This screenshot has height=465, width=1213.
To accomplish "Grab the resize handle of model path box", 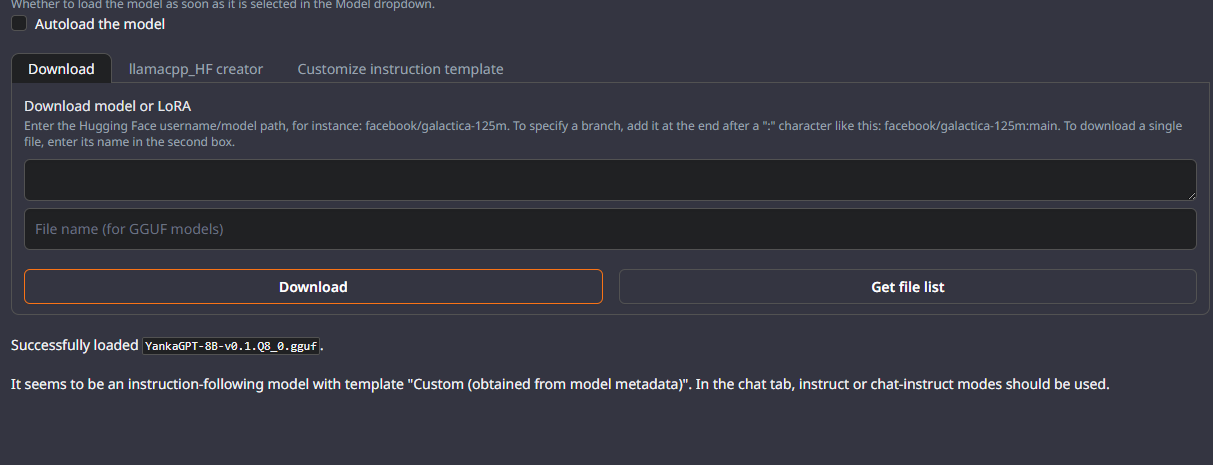I will click(x=1190, y=194).
